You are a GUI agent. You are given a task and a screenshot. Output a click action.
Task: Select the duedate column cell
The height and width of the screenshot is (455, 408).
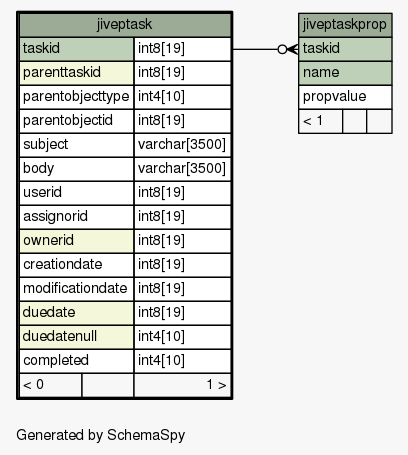click(77, 313)
